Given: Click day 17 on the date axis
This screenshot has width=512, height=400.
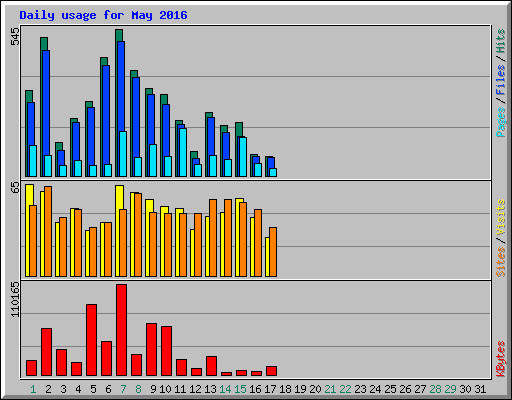Looking at the screenshot, I should [270, 389].
